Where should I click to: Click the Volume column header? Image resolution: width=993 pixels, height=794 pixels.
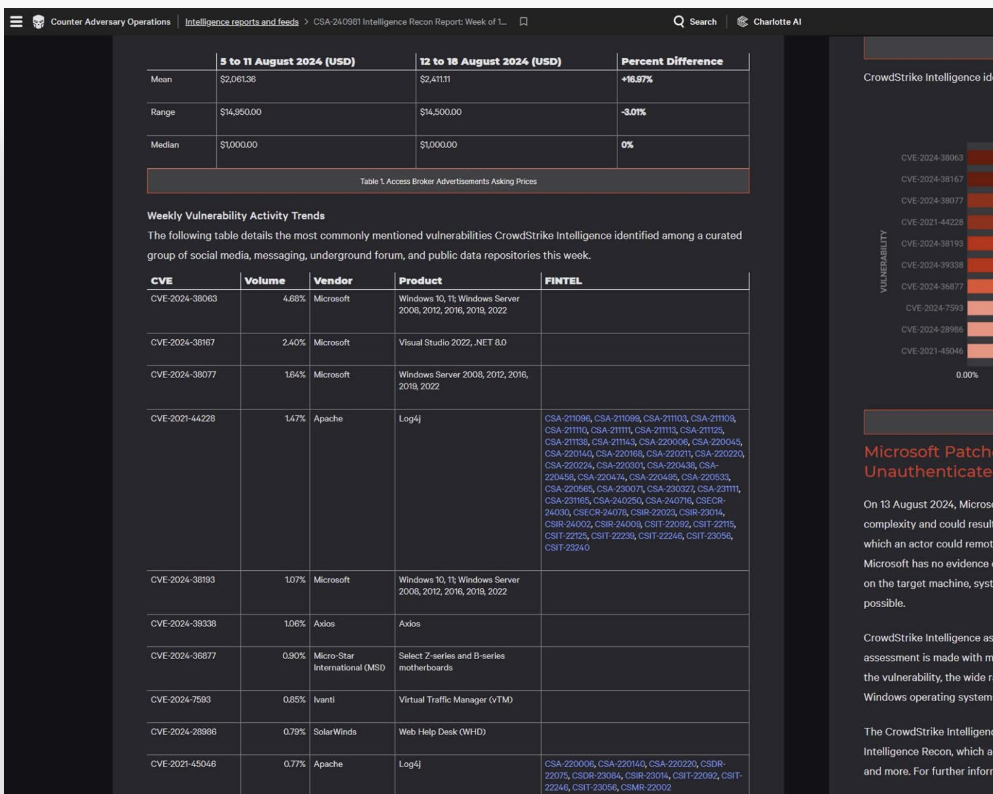coord(266,281)
